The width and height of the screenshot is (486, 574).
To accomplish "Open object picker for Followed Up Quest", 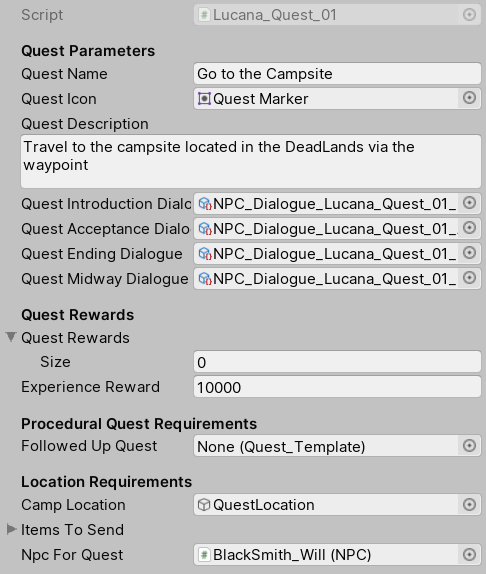I will [x=469, y=446].
